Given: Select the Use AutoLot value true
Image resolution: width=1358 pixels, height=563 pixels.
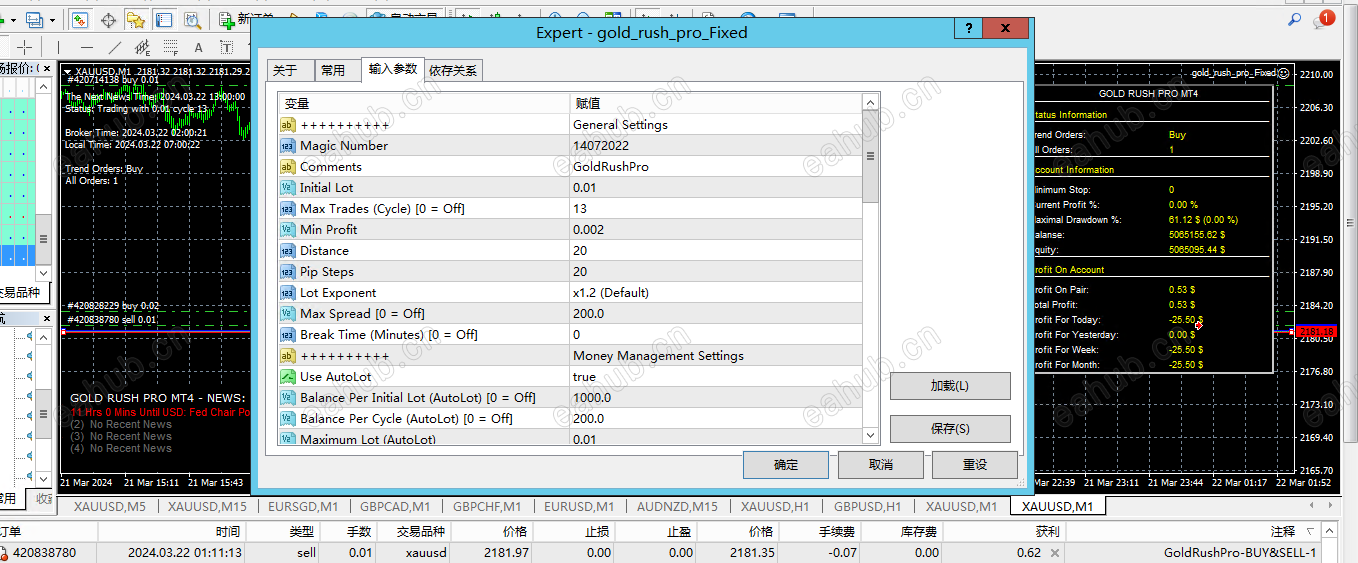Looking at the screenshot, I should click(584, 377).
